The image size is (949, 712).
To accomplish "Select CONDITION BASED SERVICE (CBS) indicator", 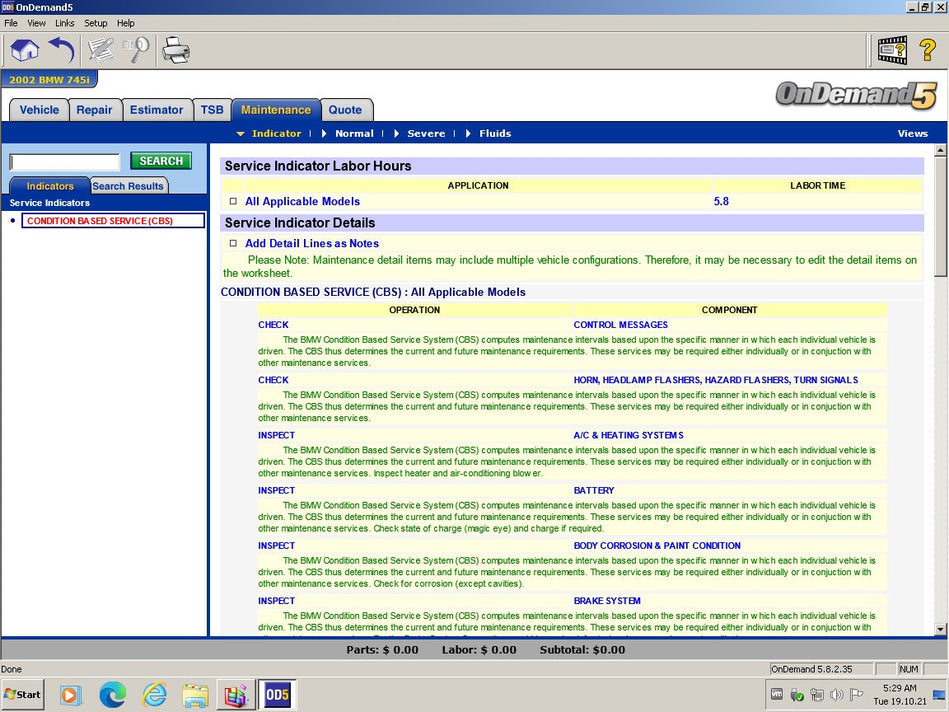I will click(x=113, y=221).
